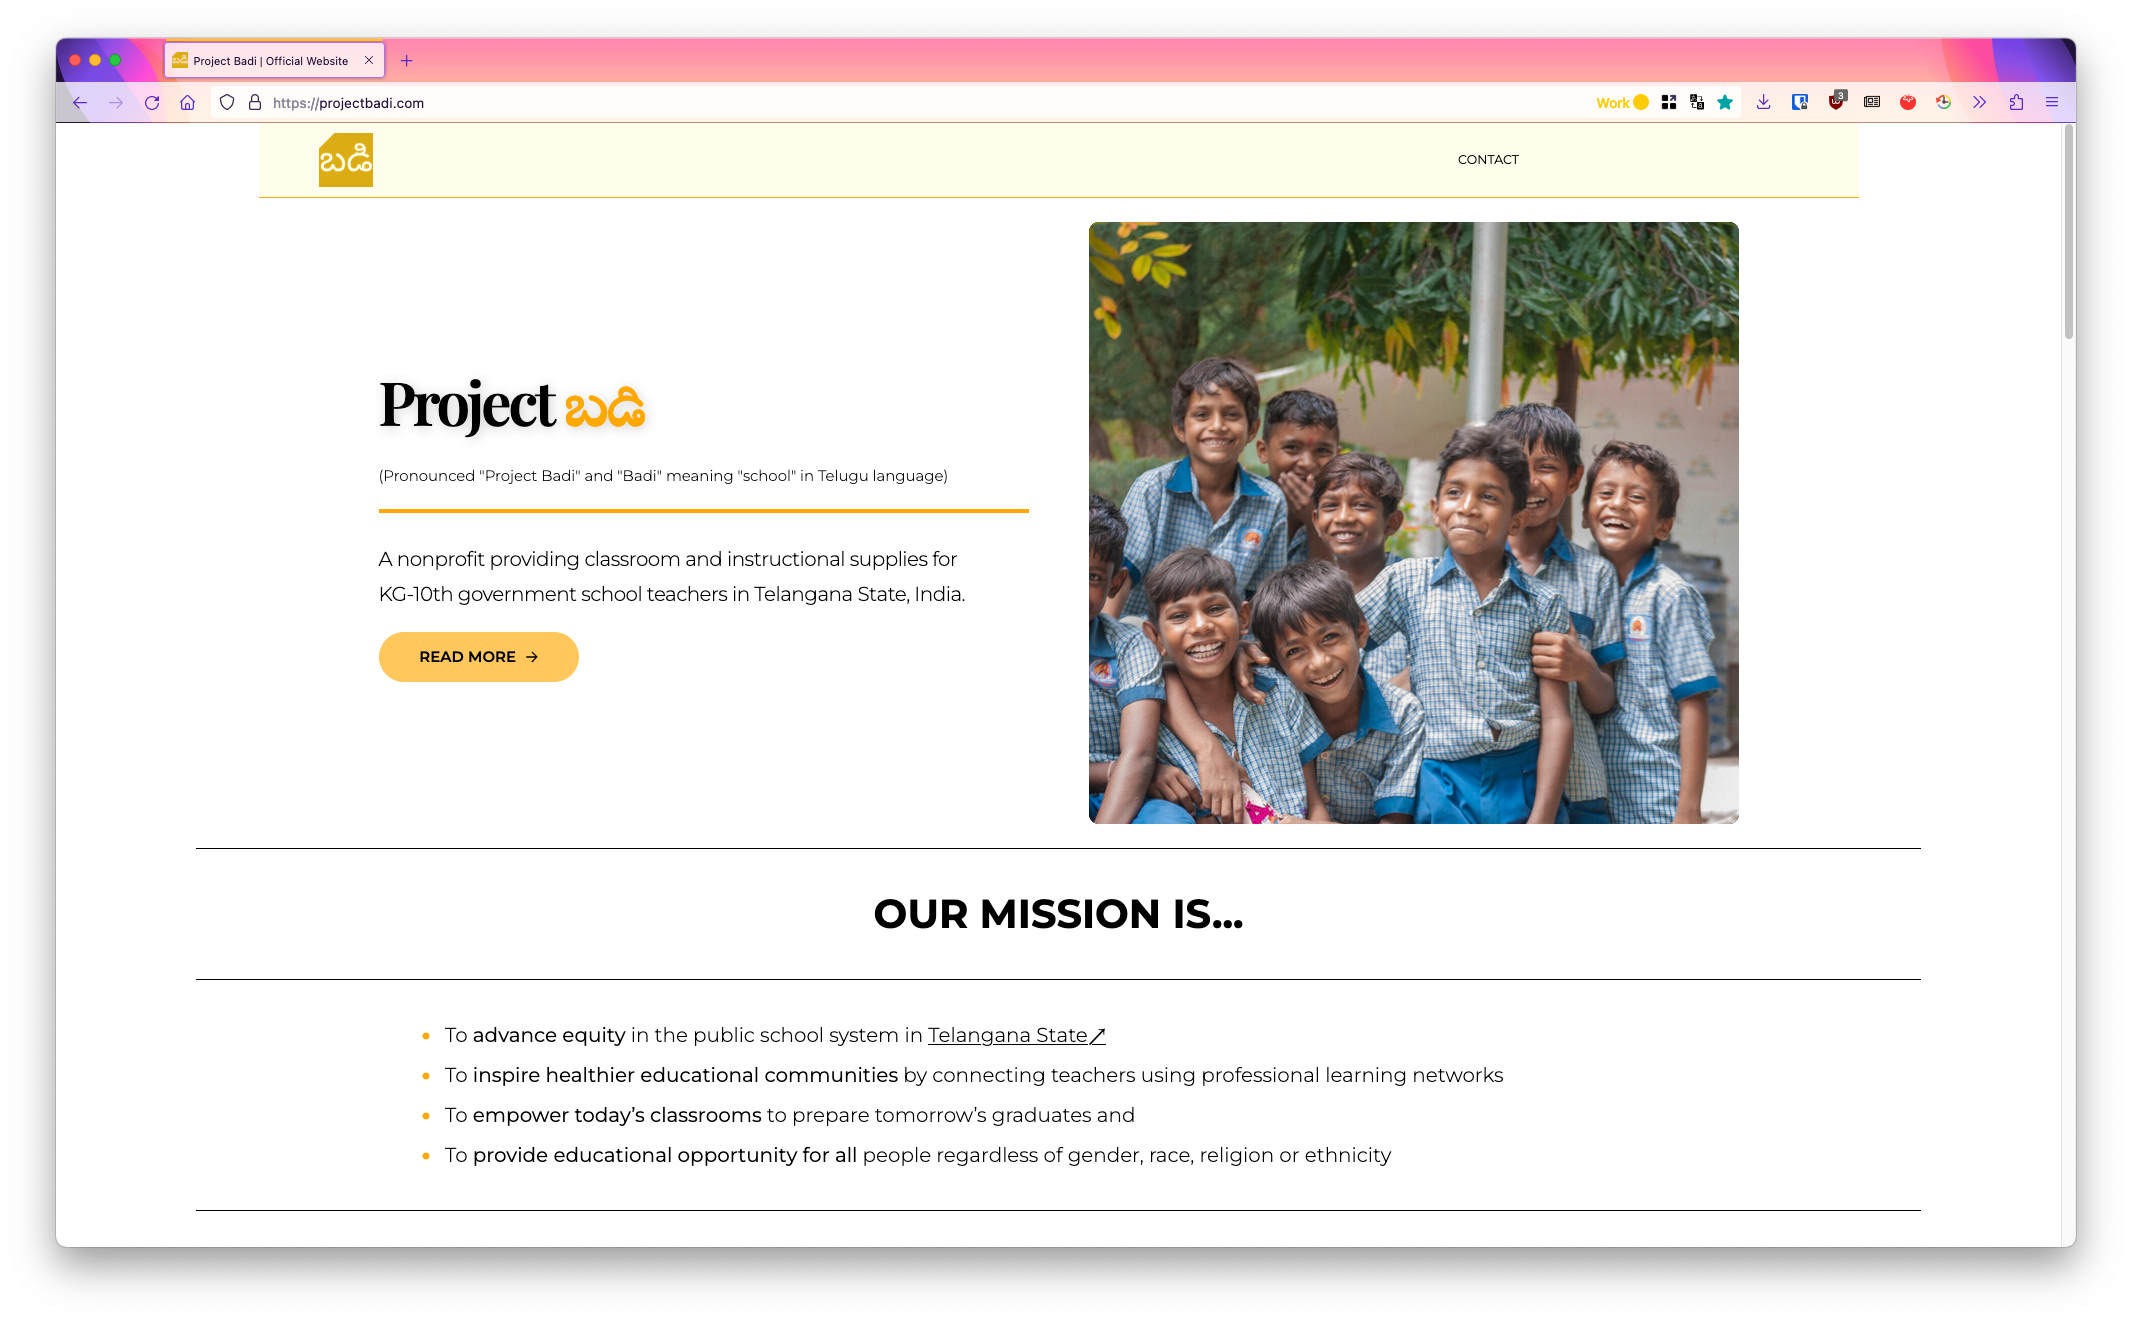This screenshot has width=2132, height=1321.
Task: Reload the current page
Action: [x=152, y=102]
